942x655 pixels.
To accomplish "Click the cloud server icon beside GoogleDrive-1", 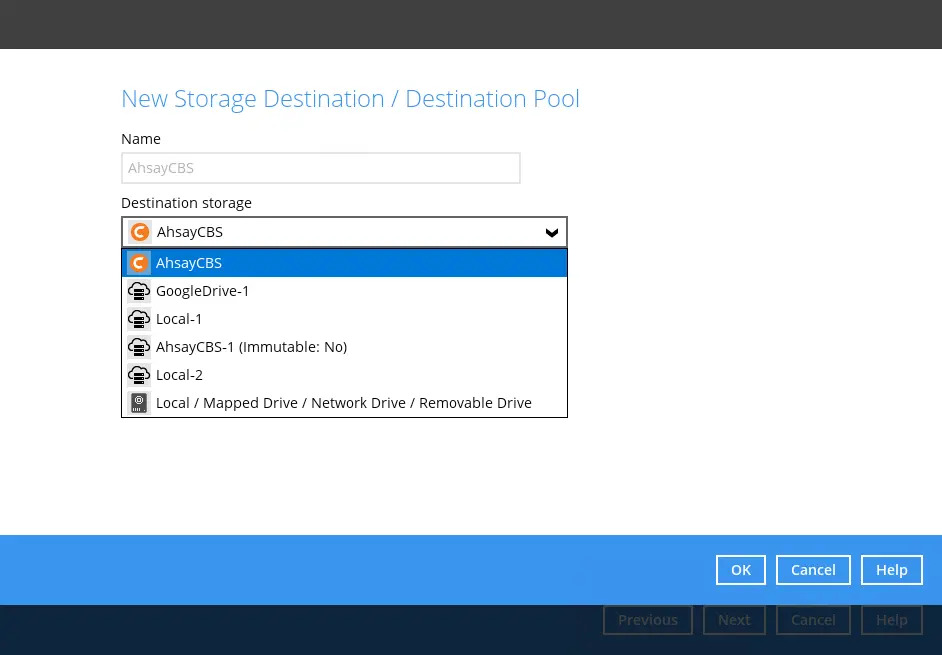I will click(139, 291).
